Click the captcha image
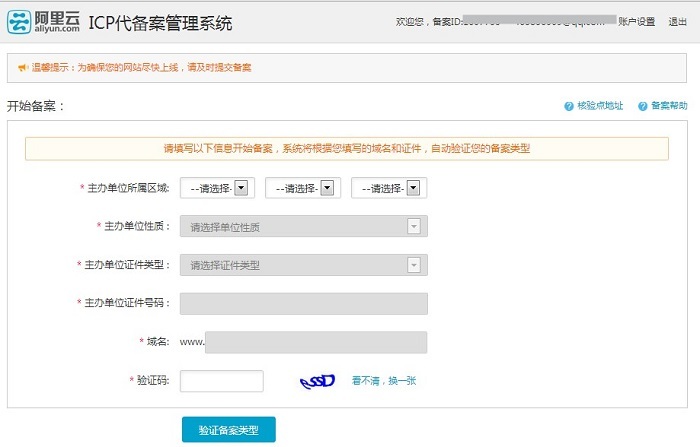Screen dimensions: 700x447 317,381
